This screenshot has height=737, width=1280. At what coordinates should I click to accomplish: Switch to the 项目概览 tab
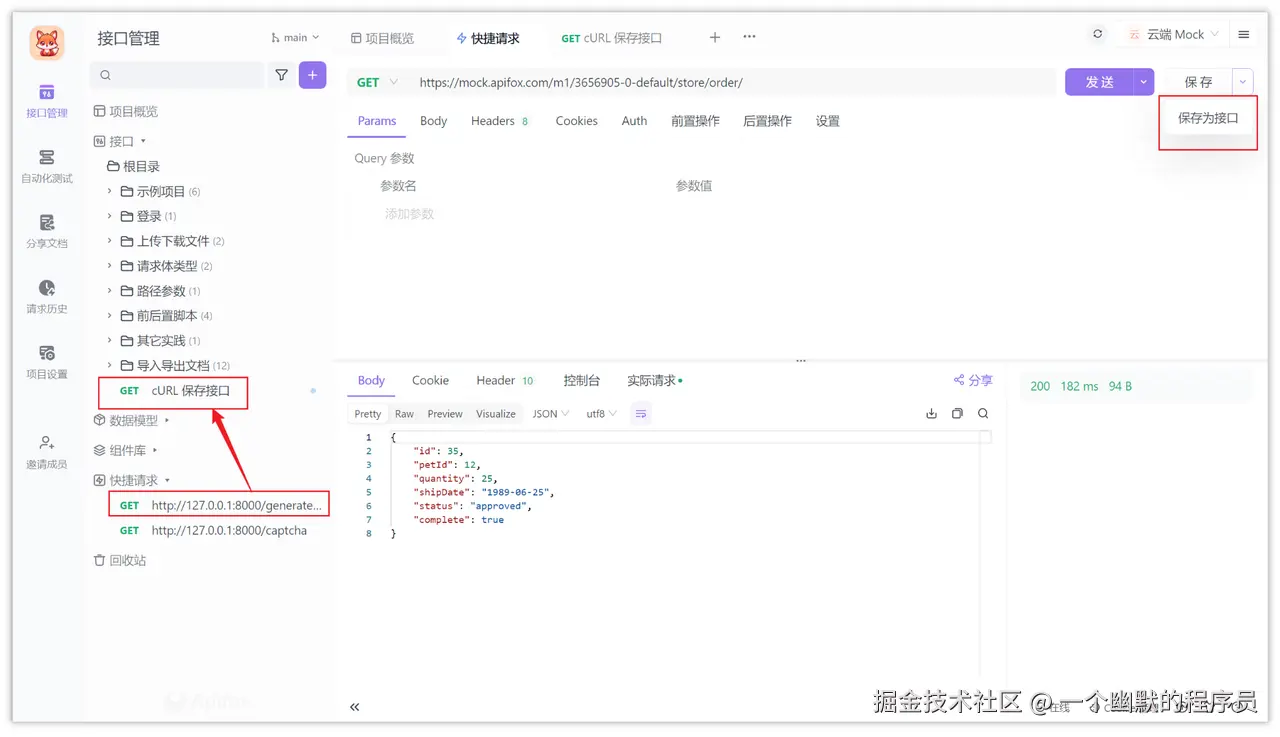pos(383,38)
